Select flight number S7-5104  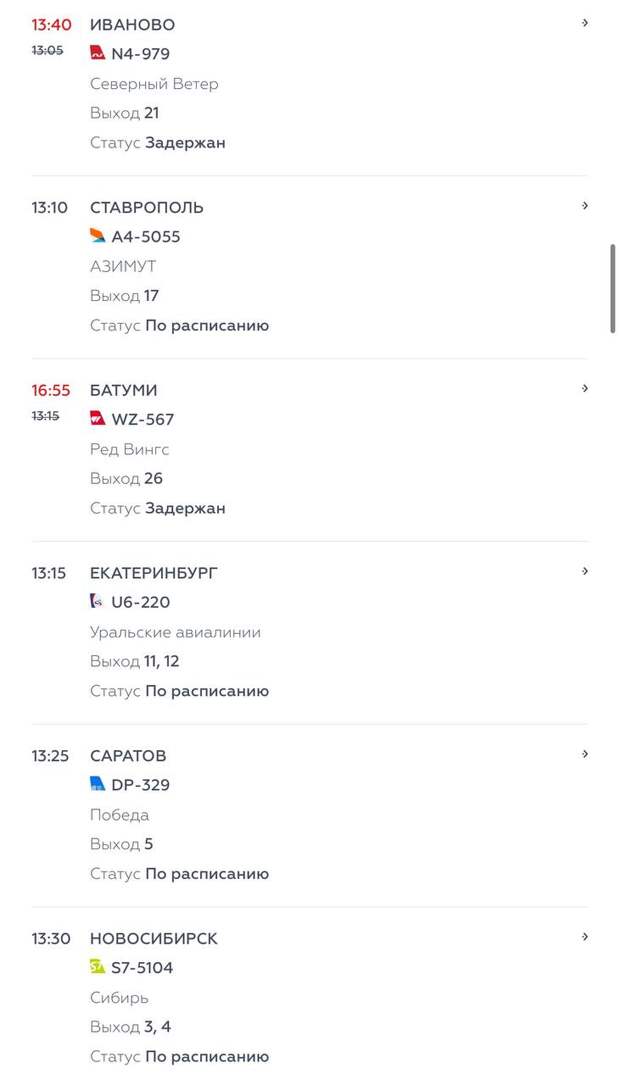pos(143,968)
